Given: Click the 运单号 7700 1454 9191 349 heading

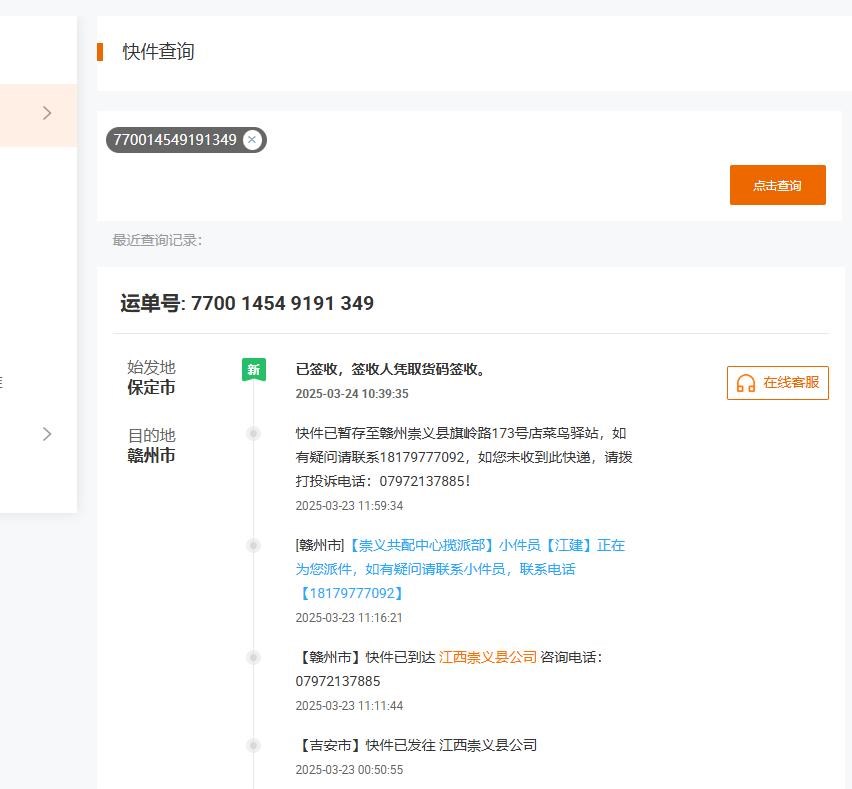Looking at the screenshot, I should 247,303.
